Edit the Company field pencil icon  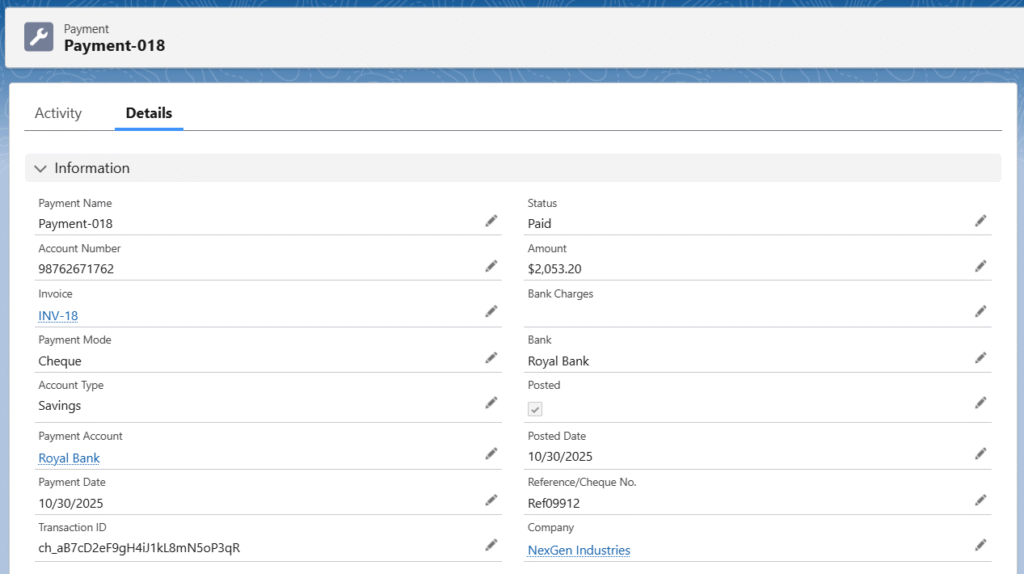coord(981,545)
